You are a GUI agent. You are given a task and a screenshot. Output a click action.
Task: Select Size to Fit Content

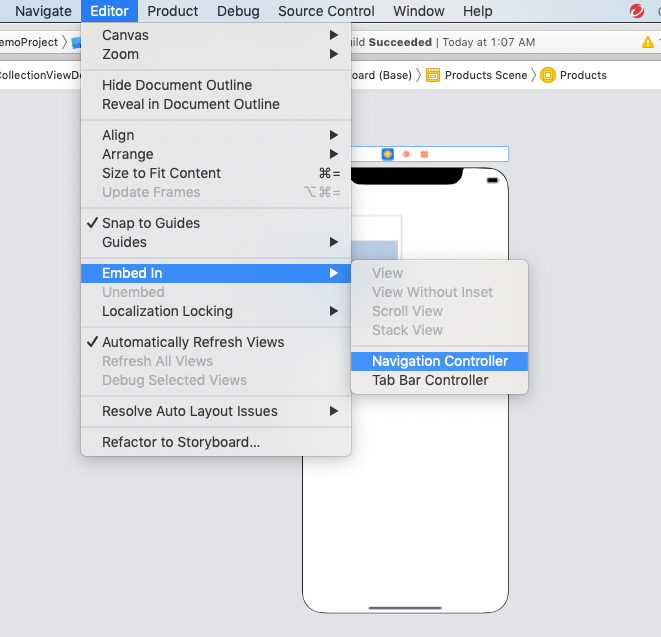(216, 173)
